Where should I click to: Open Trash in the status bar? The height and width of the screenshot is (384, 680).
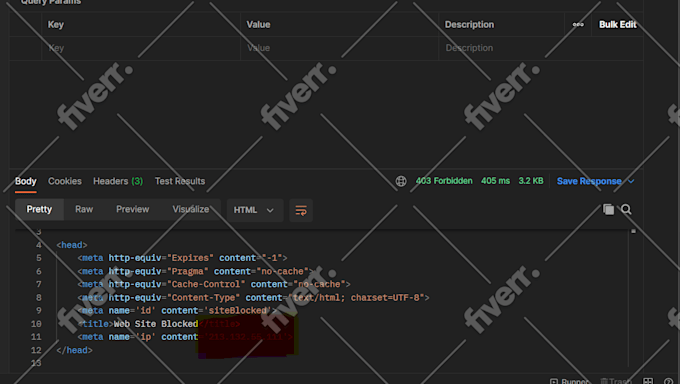616,381
